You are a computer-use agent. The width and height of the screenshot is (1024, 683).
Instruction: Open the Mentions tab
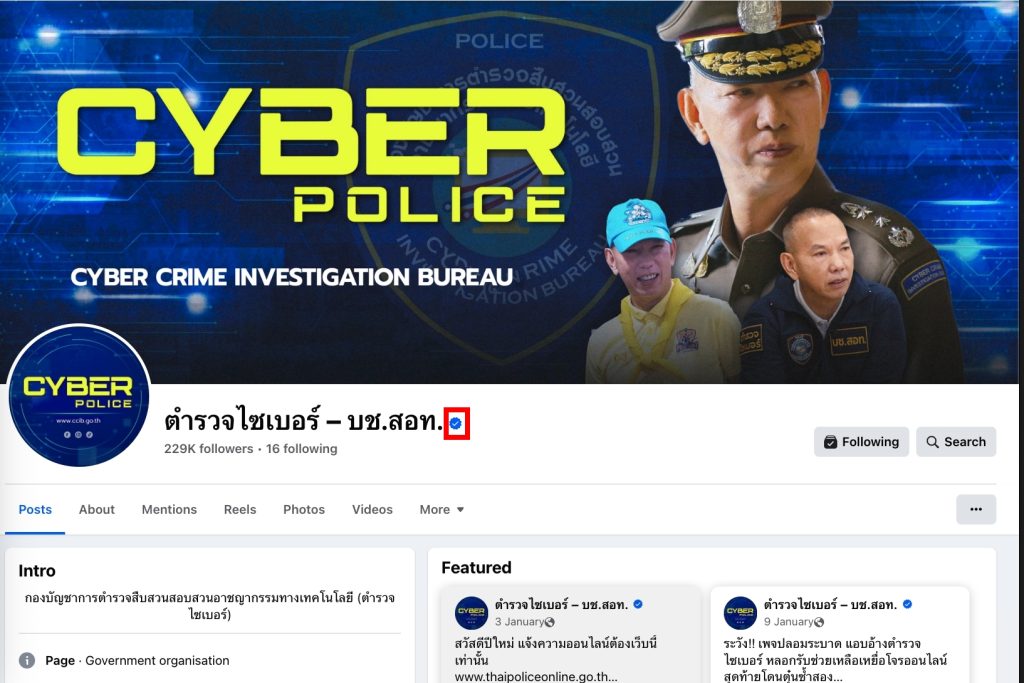(169, 509)
